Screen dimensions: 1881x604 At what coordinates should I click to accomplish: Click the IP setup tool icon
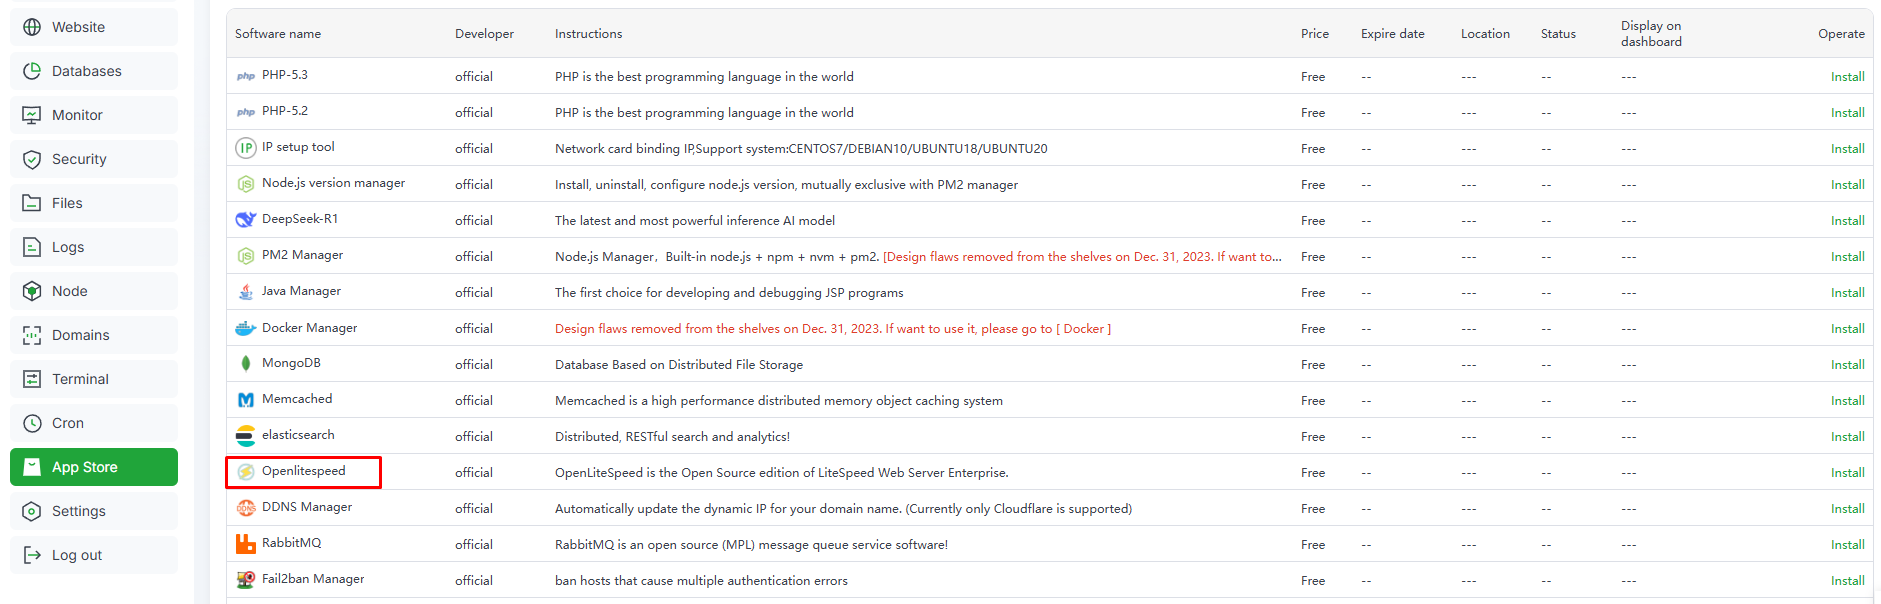click(x=245, y=148)
